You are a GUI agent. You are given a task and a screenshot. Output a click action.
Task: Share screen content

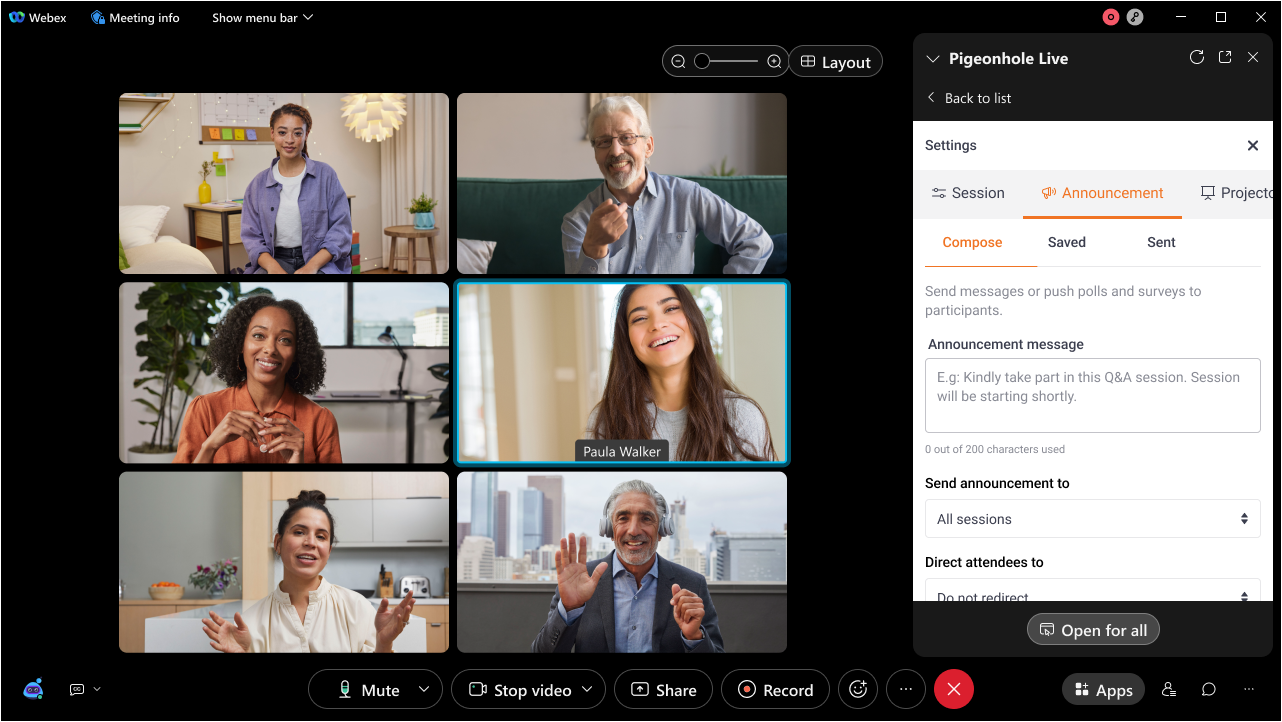click(663, 690)
